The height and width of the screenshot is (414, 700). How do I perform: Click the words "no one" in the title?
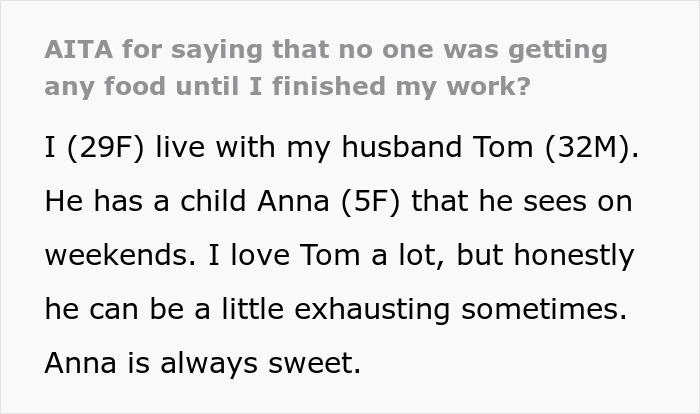click(x=358, y=49)
